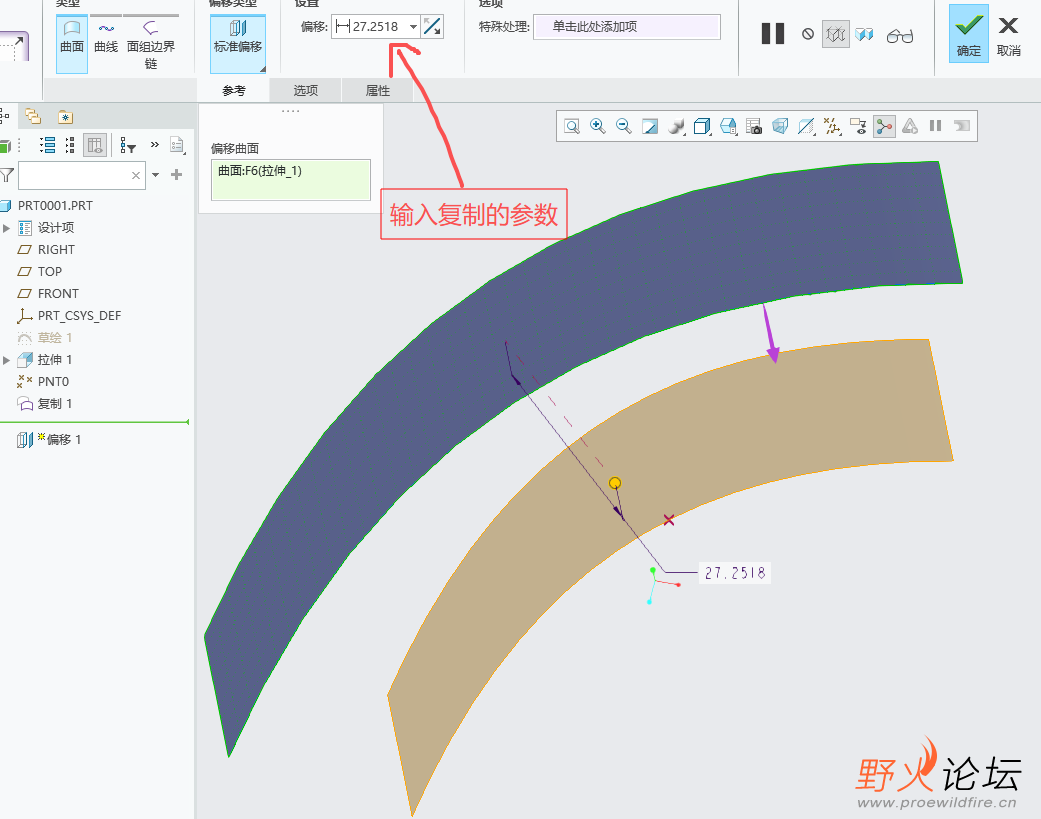Click the Zoom In icon
Viewport: 1041px width, 819px height.
[598, 126]
